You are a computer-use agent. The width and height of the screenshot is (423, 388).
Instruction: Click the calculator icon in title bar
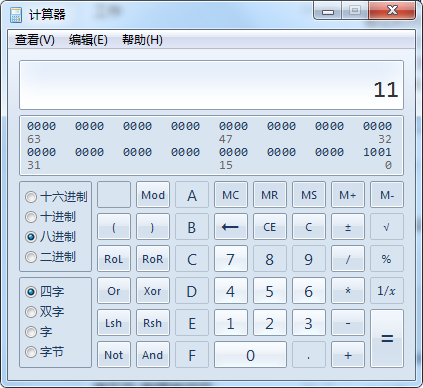point(16,15)
